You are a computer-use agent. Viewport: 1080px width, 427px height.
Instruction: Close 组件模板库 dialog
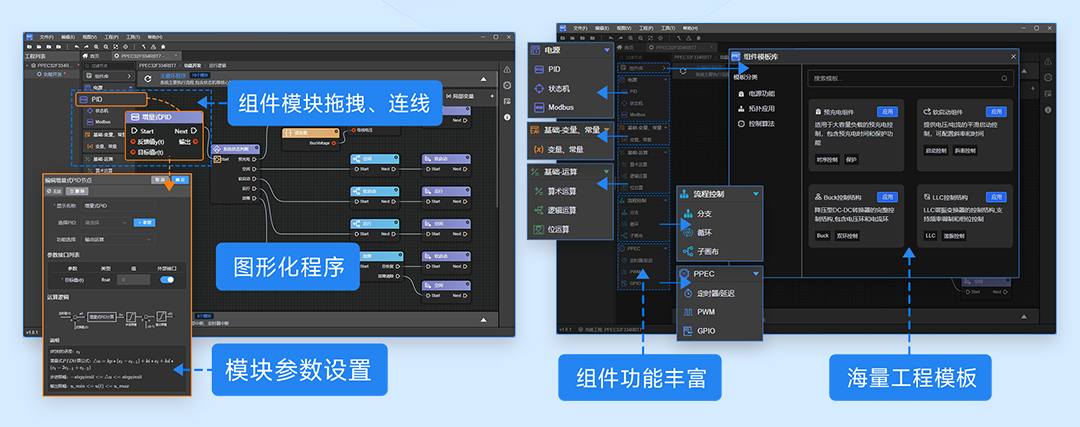[1013, 56]
